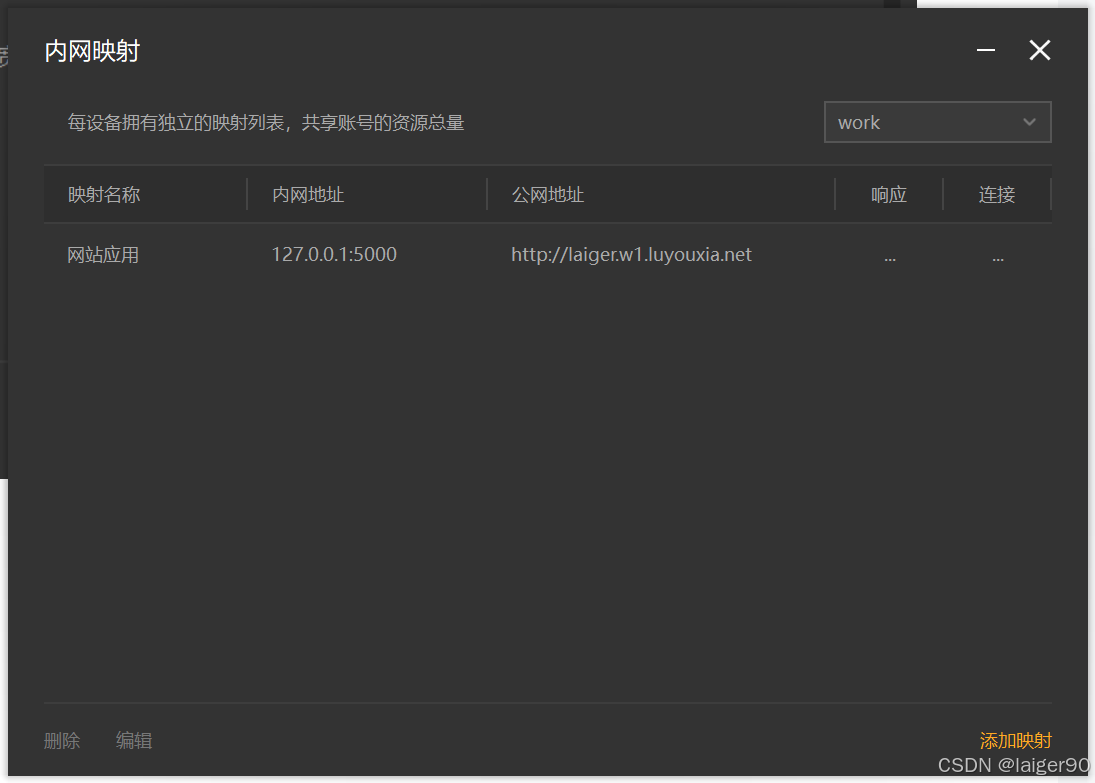Minimize the 内网映射 dialog
The height and width of the screenshot is (783, 1095).
[x=985, y=50]
